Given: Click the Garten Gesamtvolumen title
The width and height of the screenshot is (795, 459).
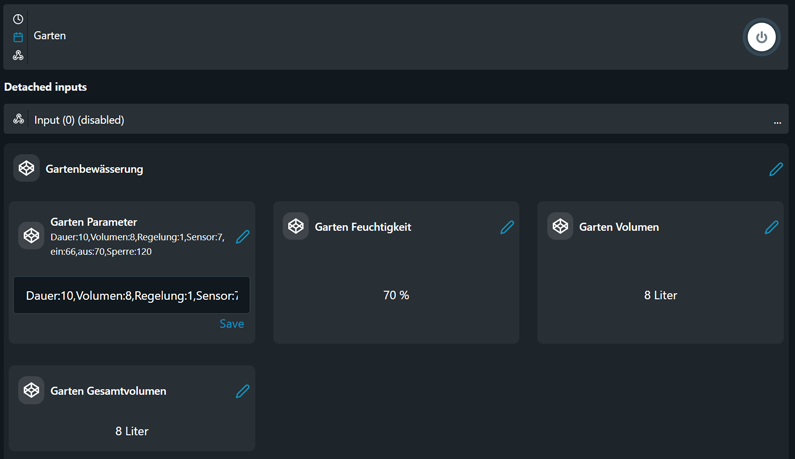Looking at the screenshot, I should tap(109, 391).
